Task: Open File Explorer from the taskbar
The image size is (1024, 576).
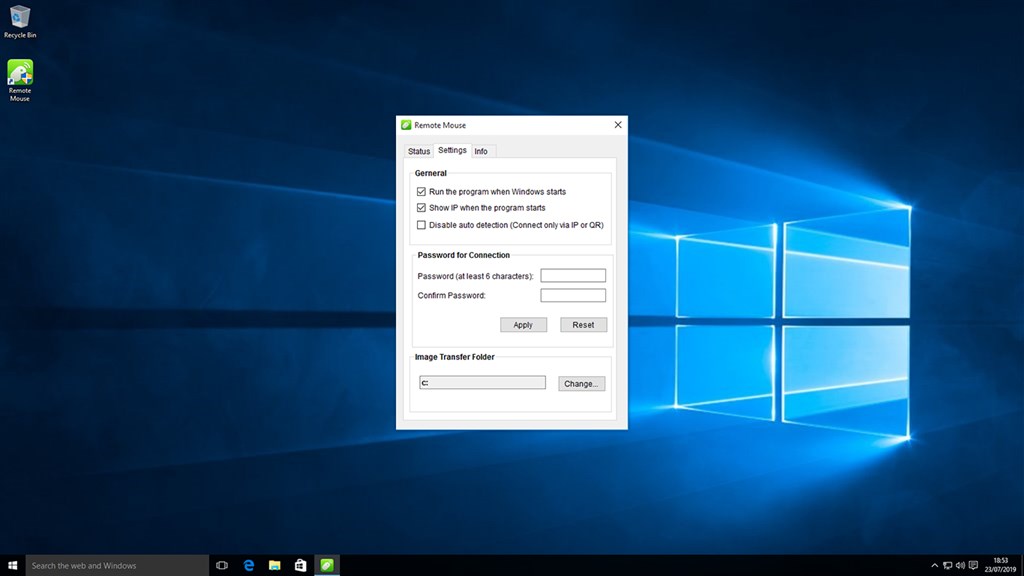Action: (x=274, y=566)
